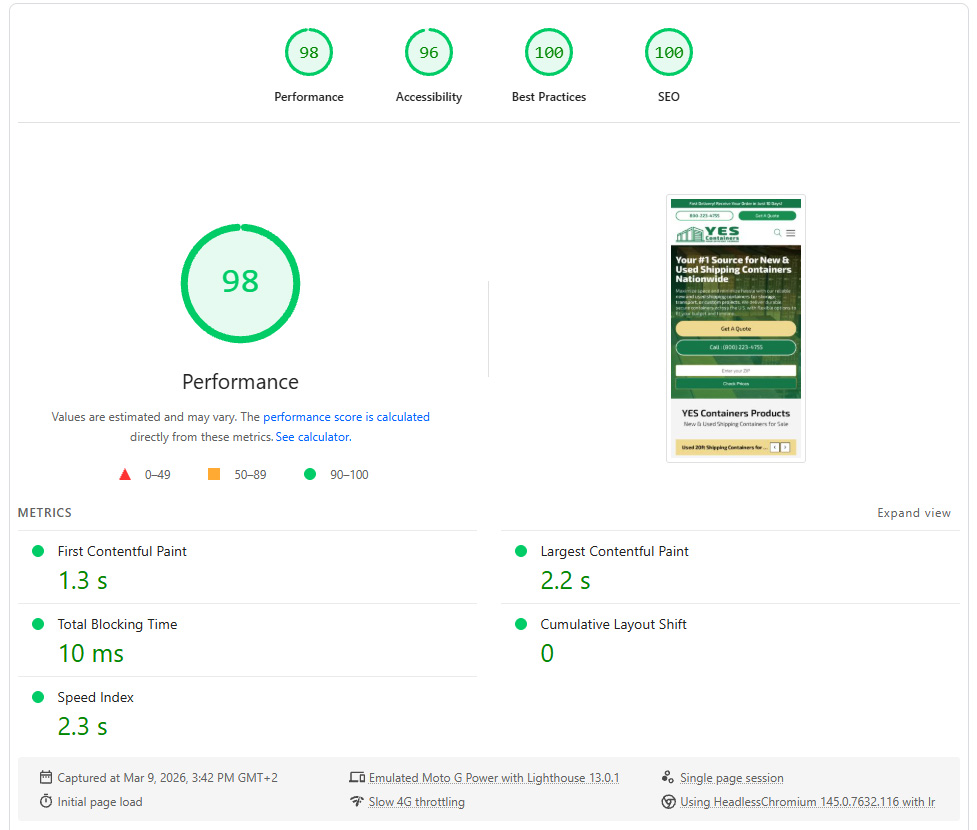Viewport: 977px width, 830px height.
Task: Open the See calculator link
Action: [x=313, y=437]
